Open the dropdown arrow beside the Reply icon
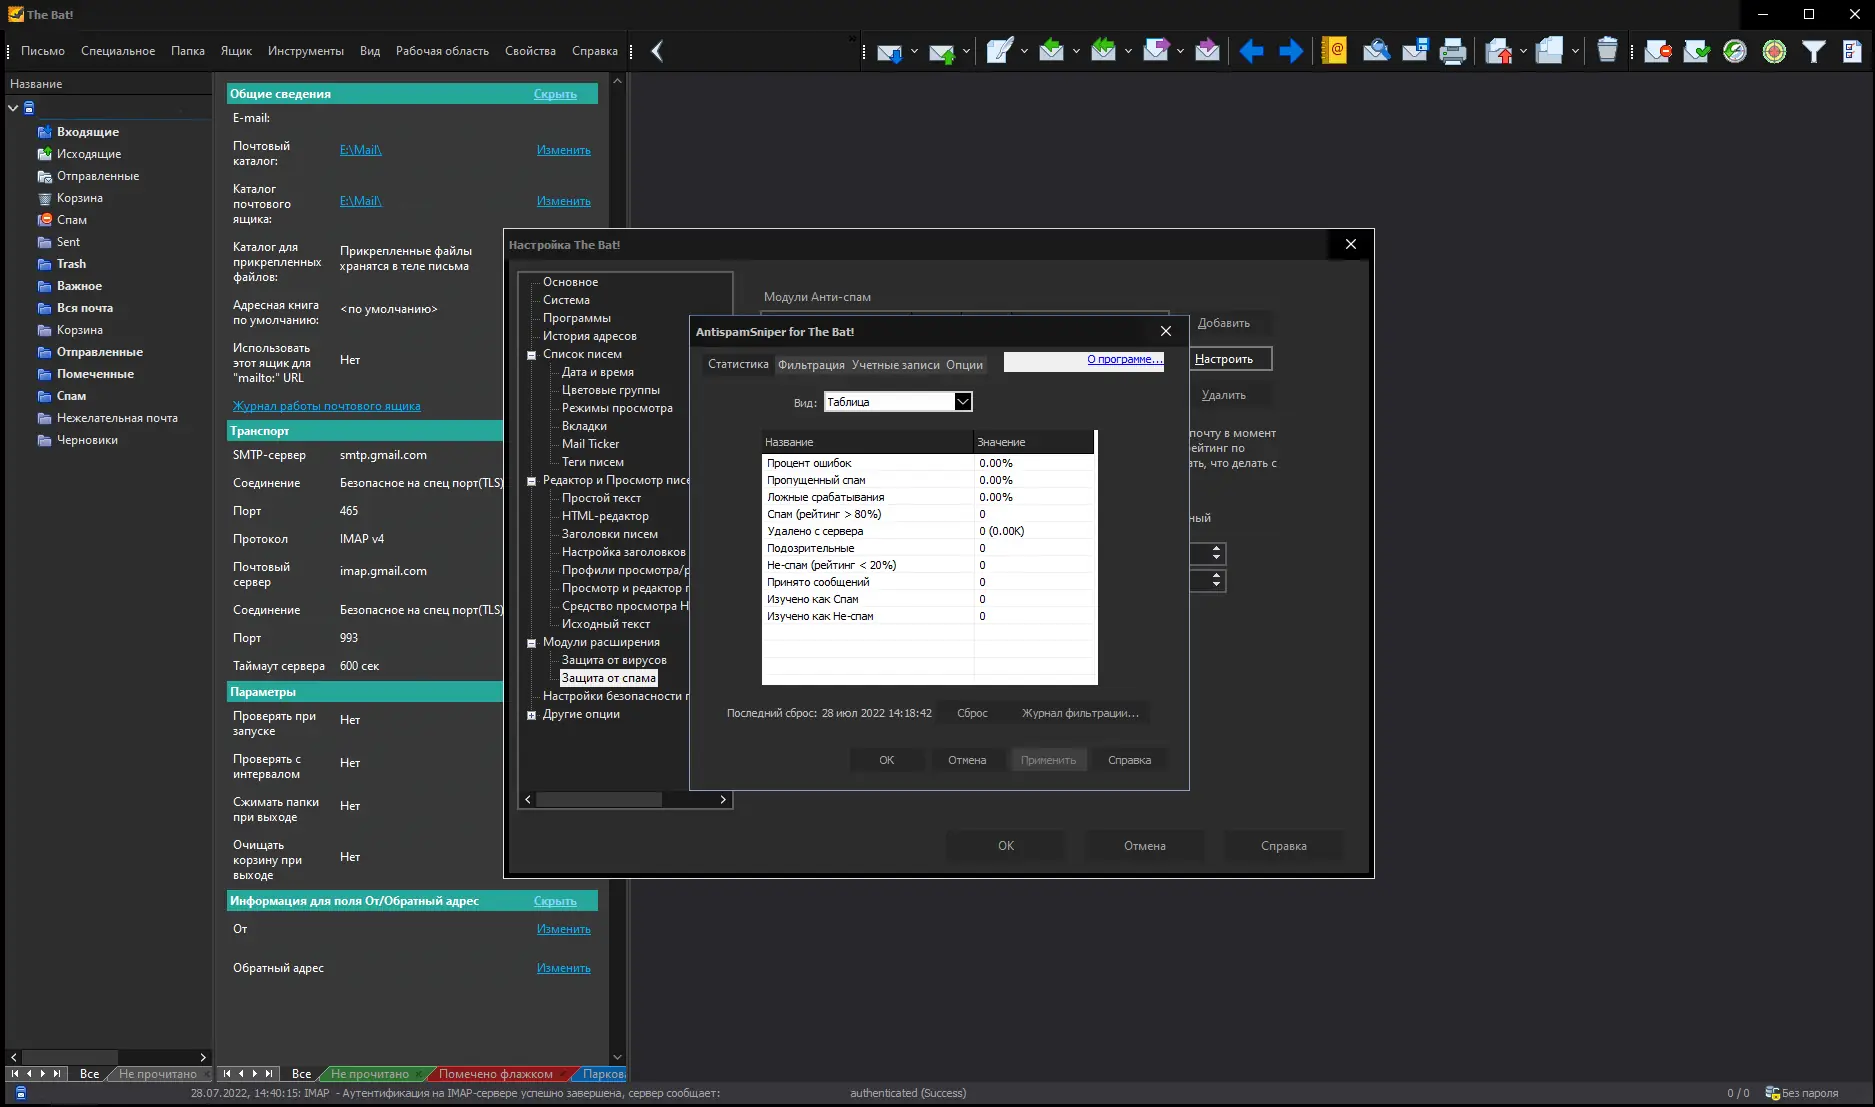This screenshot has height=1107, width=1875. click(1076, 51)
